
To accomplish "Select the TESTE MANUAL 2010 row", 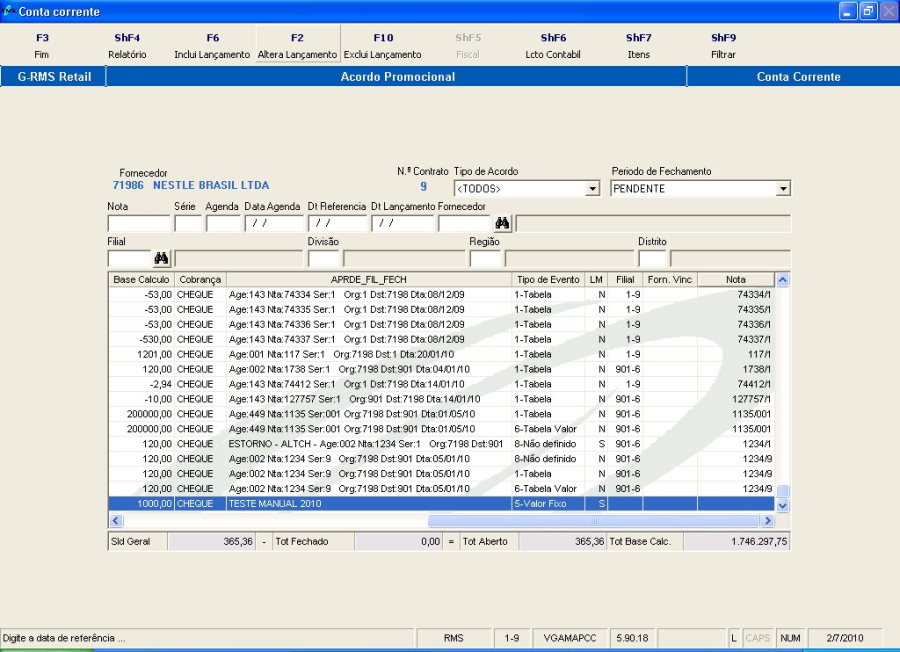I will 441,503.
